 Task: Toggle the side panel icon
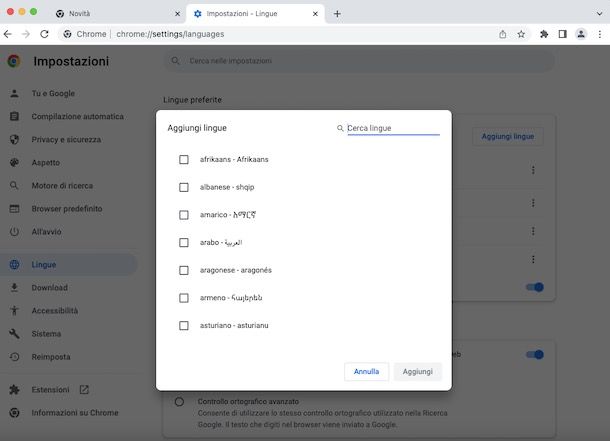(563, 34)
